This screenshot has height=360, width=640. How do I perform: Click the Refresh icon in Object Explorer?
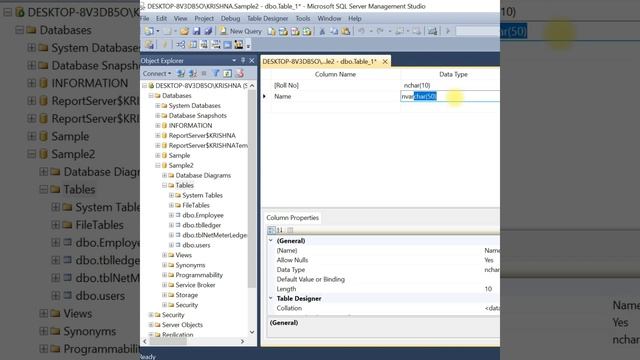[x=228, y=73]
